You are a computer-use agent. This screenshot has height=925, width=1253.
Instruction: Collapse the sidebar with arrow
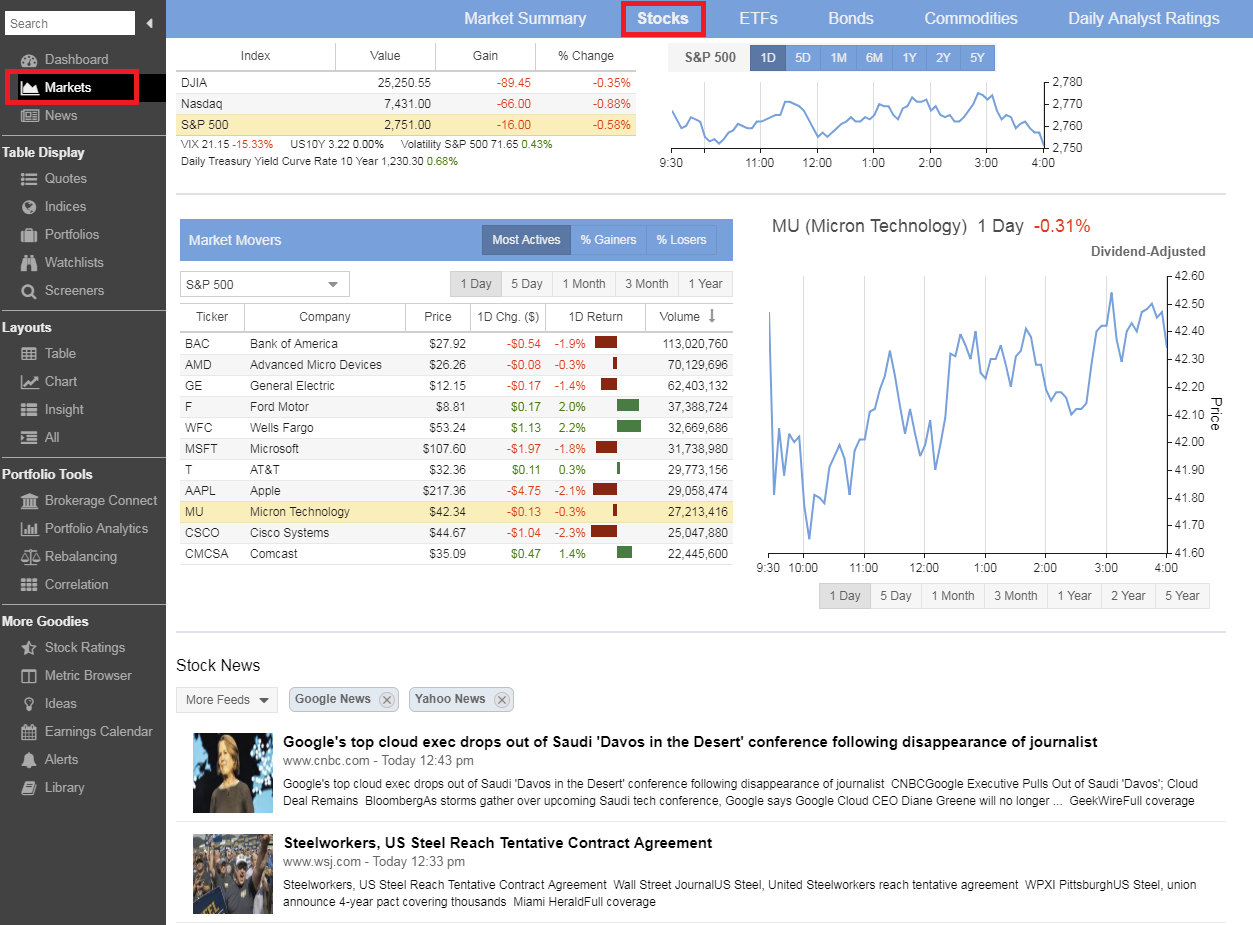pos(150,23)
